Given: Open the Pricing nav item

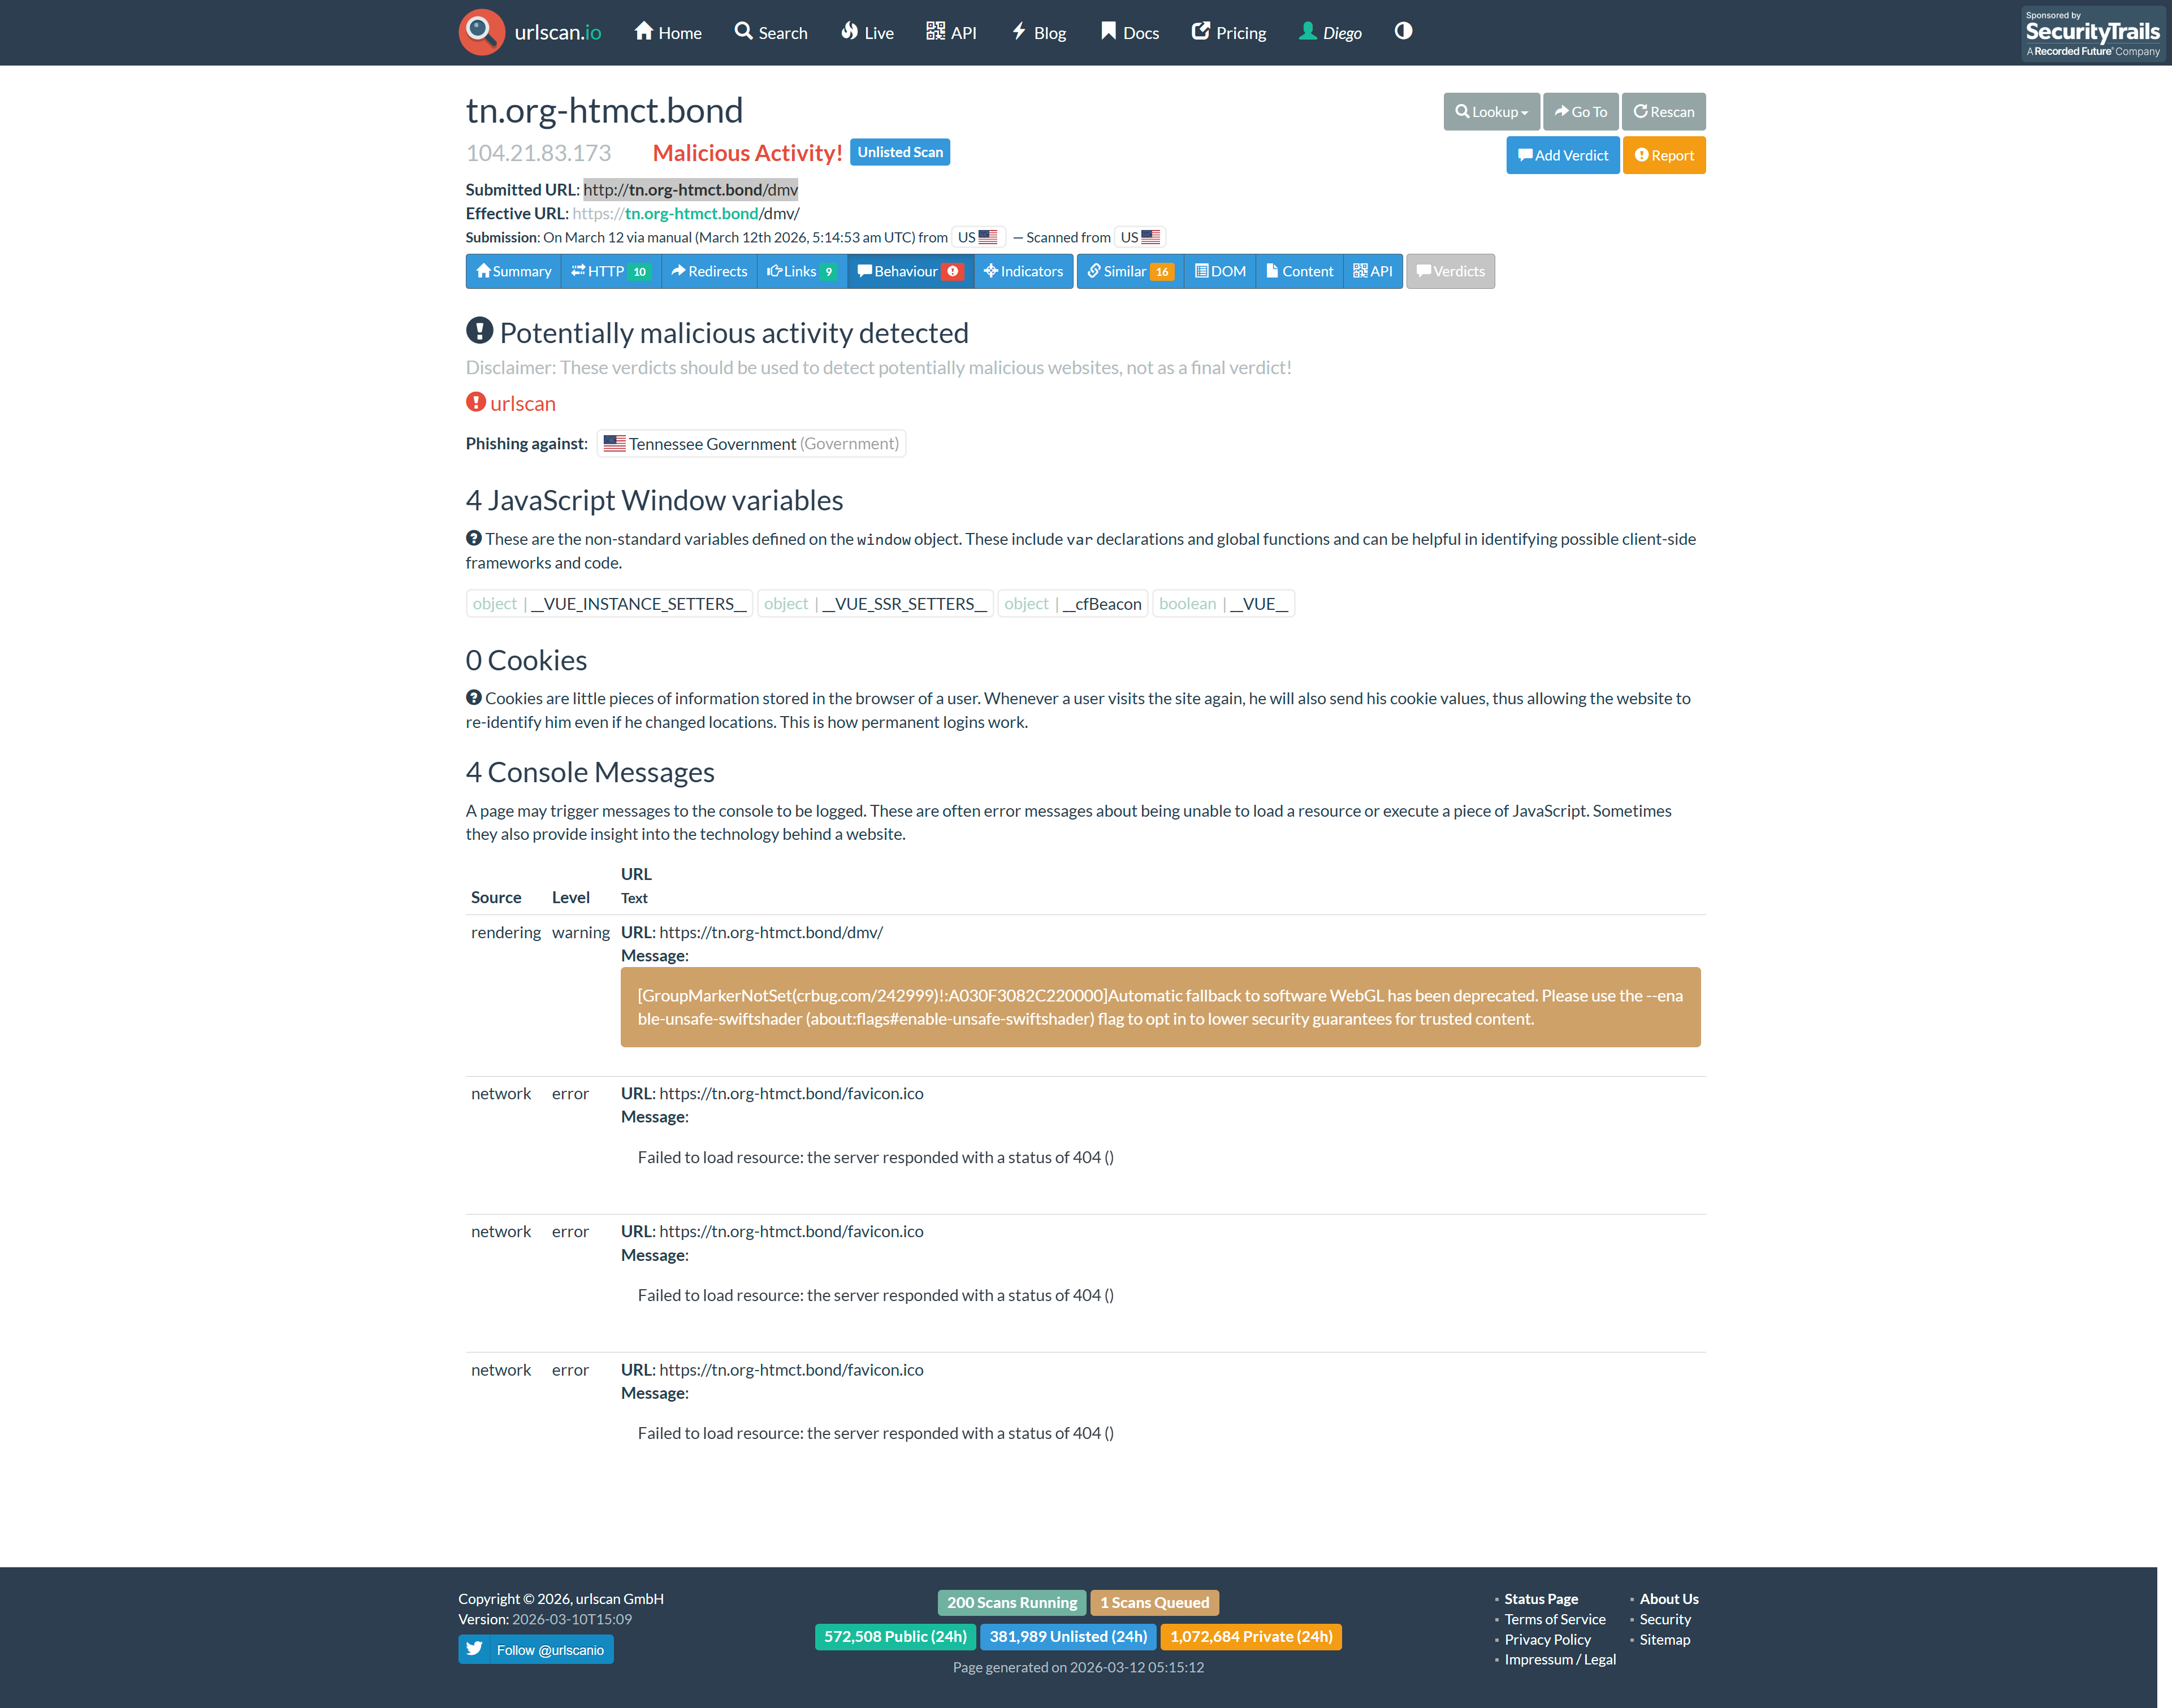Looking at the screenshot, I should coord(1229,32).
